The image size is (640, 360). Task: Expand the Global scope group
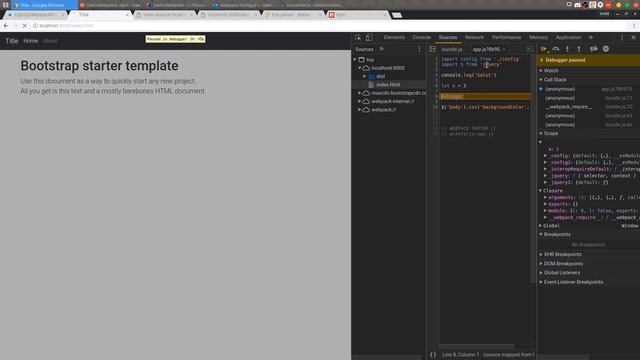(x=540, y=226)
